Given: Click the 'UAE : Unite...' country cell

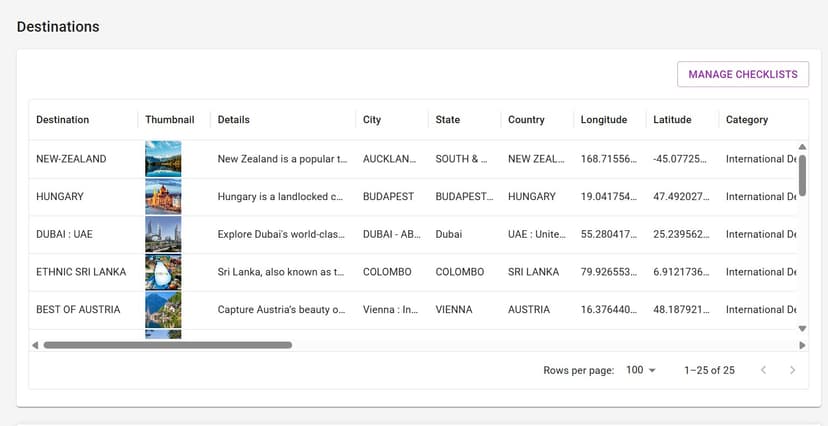Looking at the screenshot, I should coord(537,234).
